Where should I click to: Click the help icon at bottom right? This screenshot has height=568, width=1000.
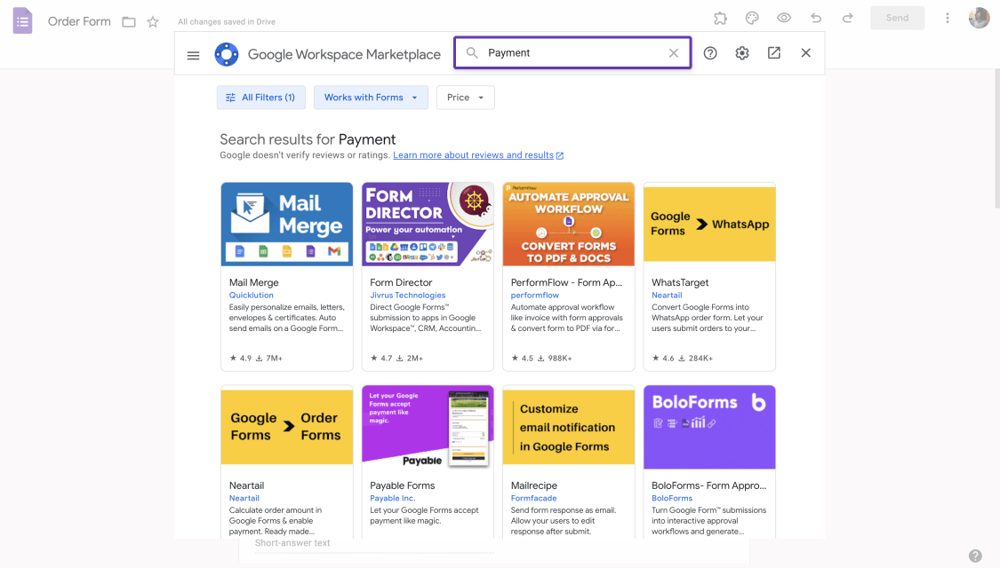click(x=975, y=556)
